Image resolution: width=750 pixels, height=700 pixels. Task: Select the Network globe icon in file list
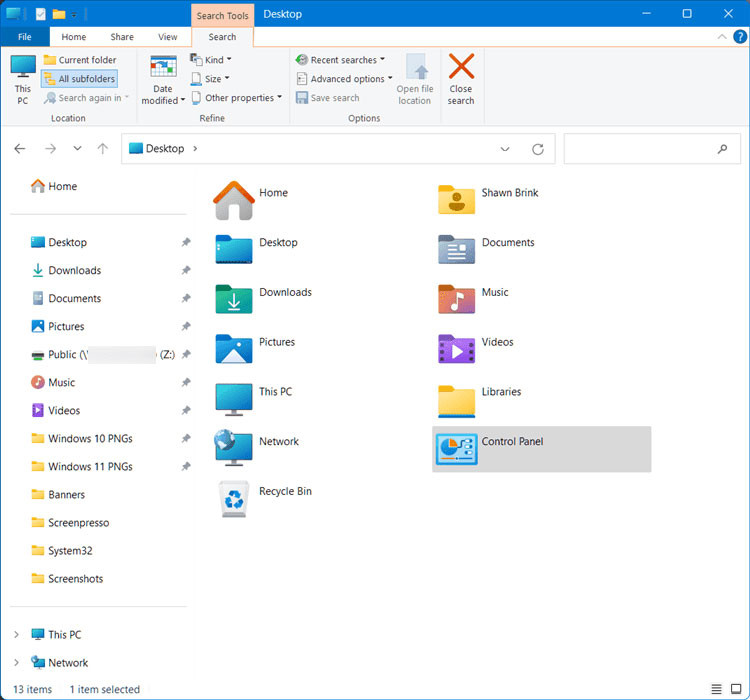233,448
